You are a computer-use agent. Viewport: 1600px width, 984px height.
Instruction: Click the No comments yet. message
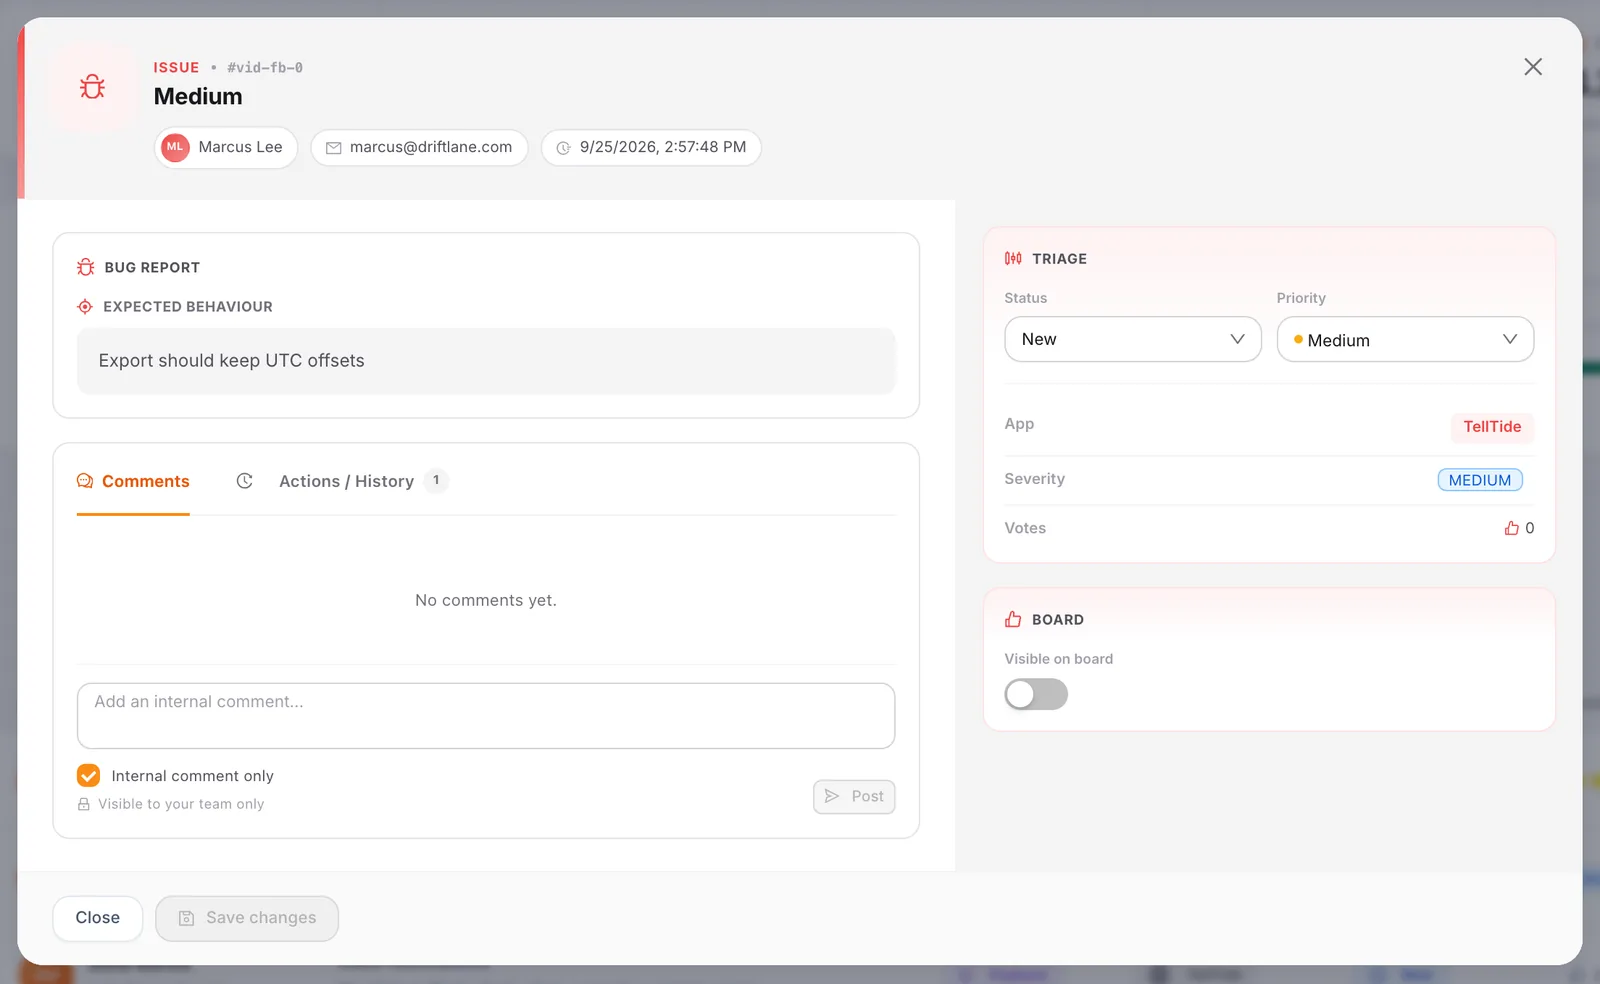pos(485,600)
